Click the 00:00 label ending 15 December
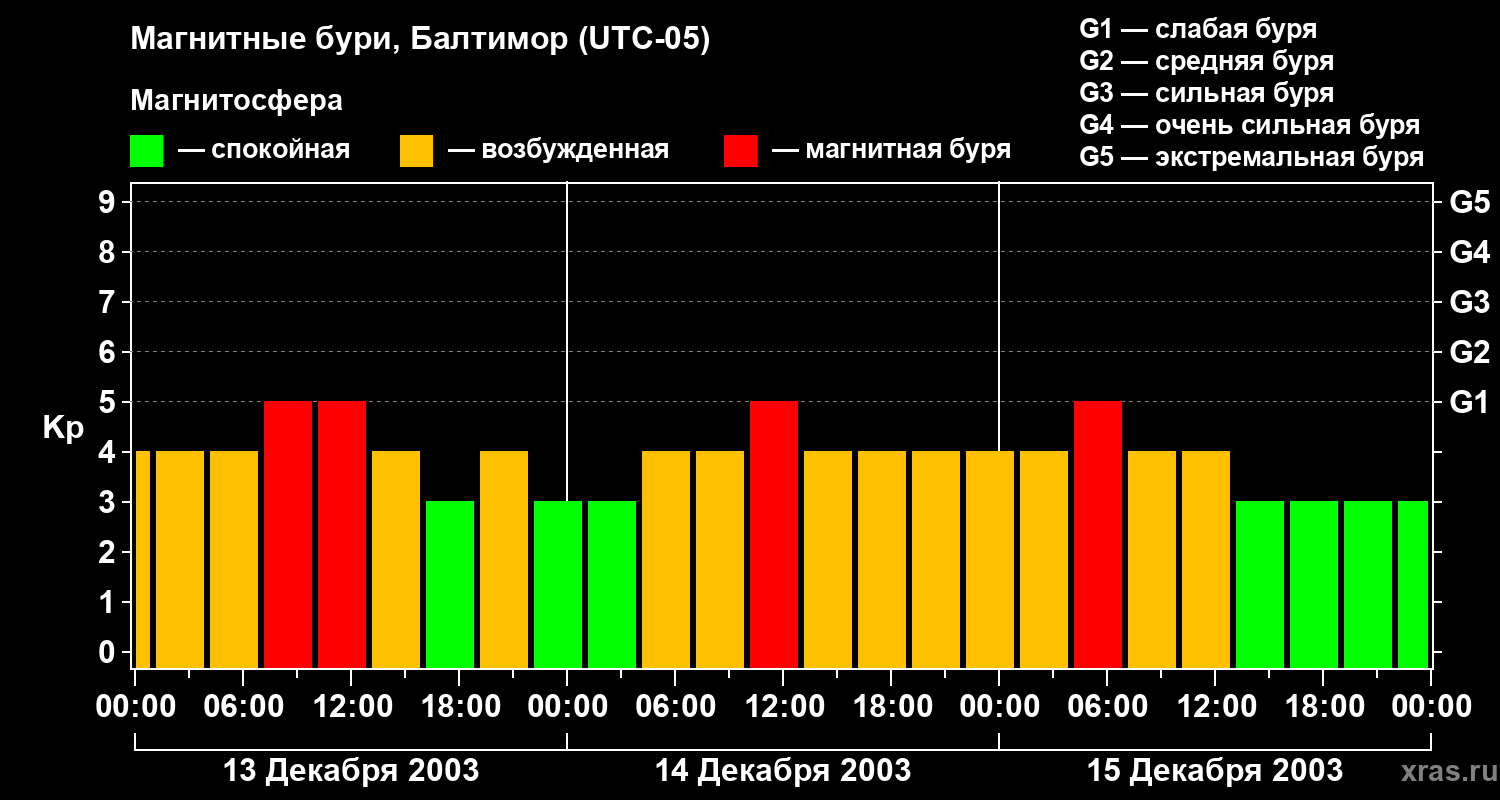 click(x=1431, y=706)
